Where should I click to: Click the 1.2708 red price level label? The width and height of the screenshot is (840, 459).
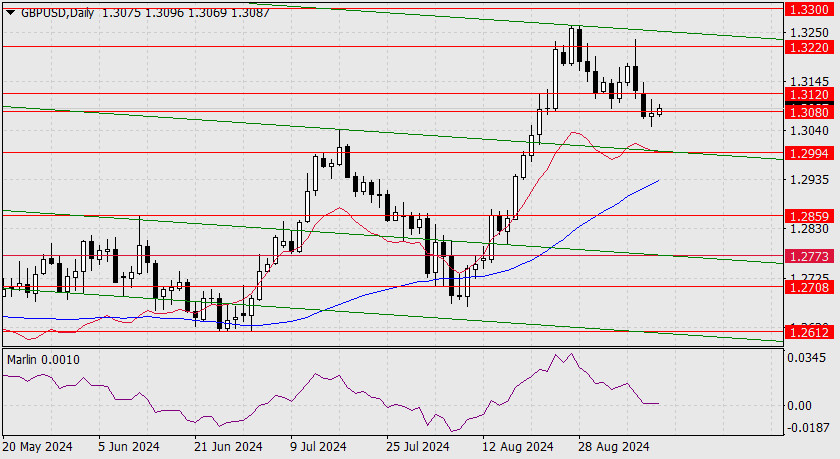click(x=809, y=288)
